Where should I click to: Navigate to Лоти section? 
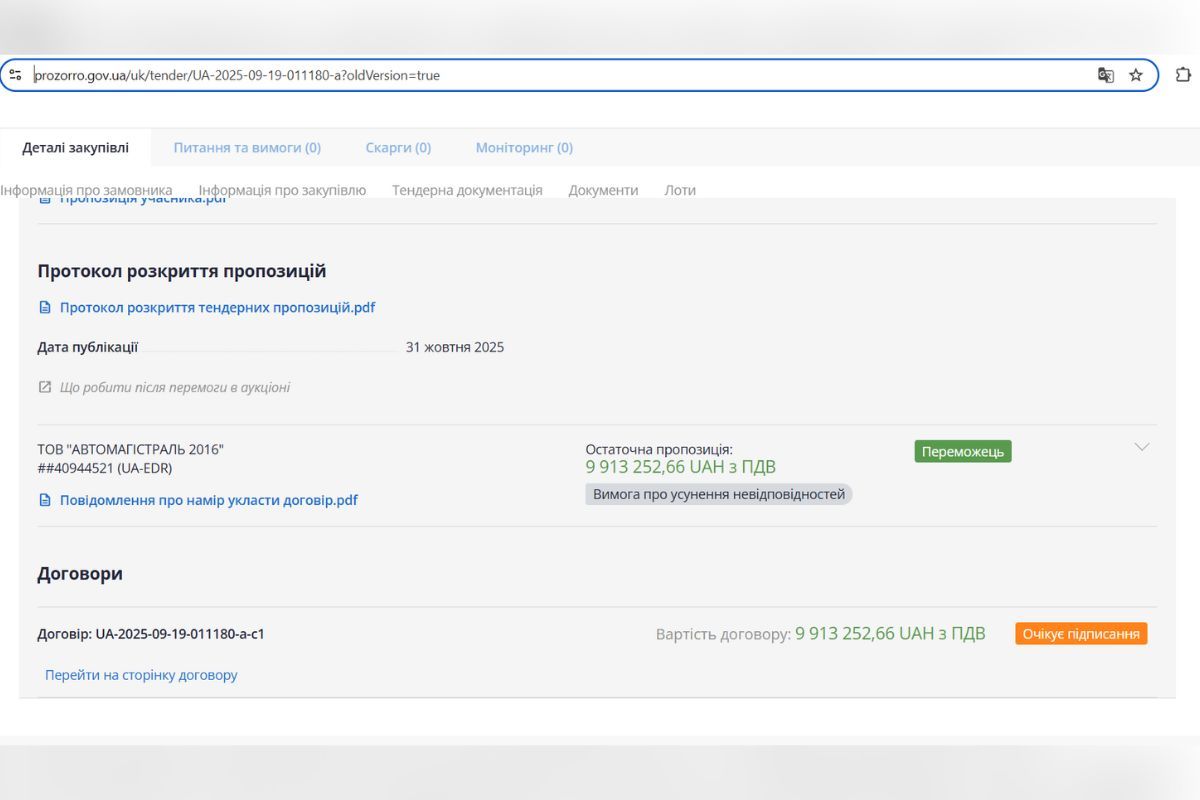coord(680,190)
